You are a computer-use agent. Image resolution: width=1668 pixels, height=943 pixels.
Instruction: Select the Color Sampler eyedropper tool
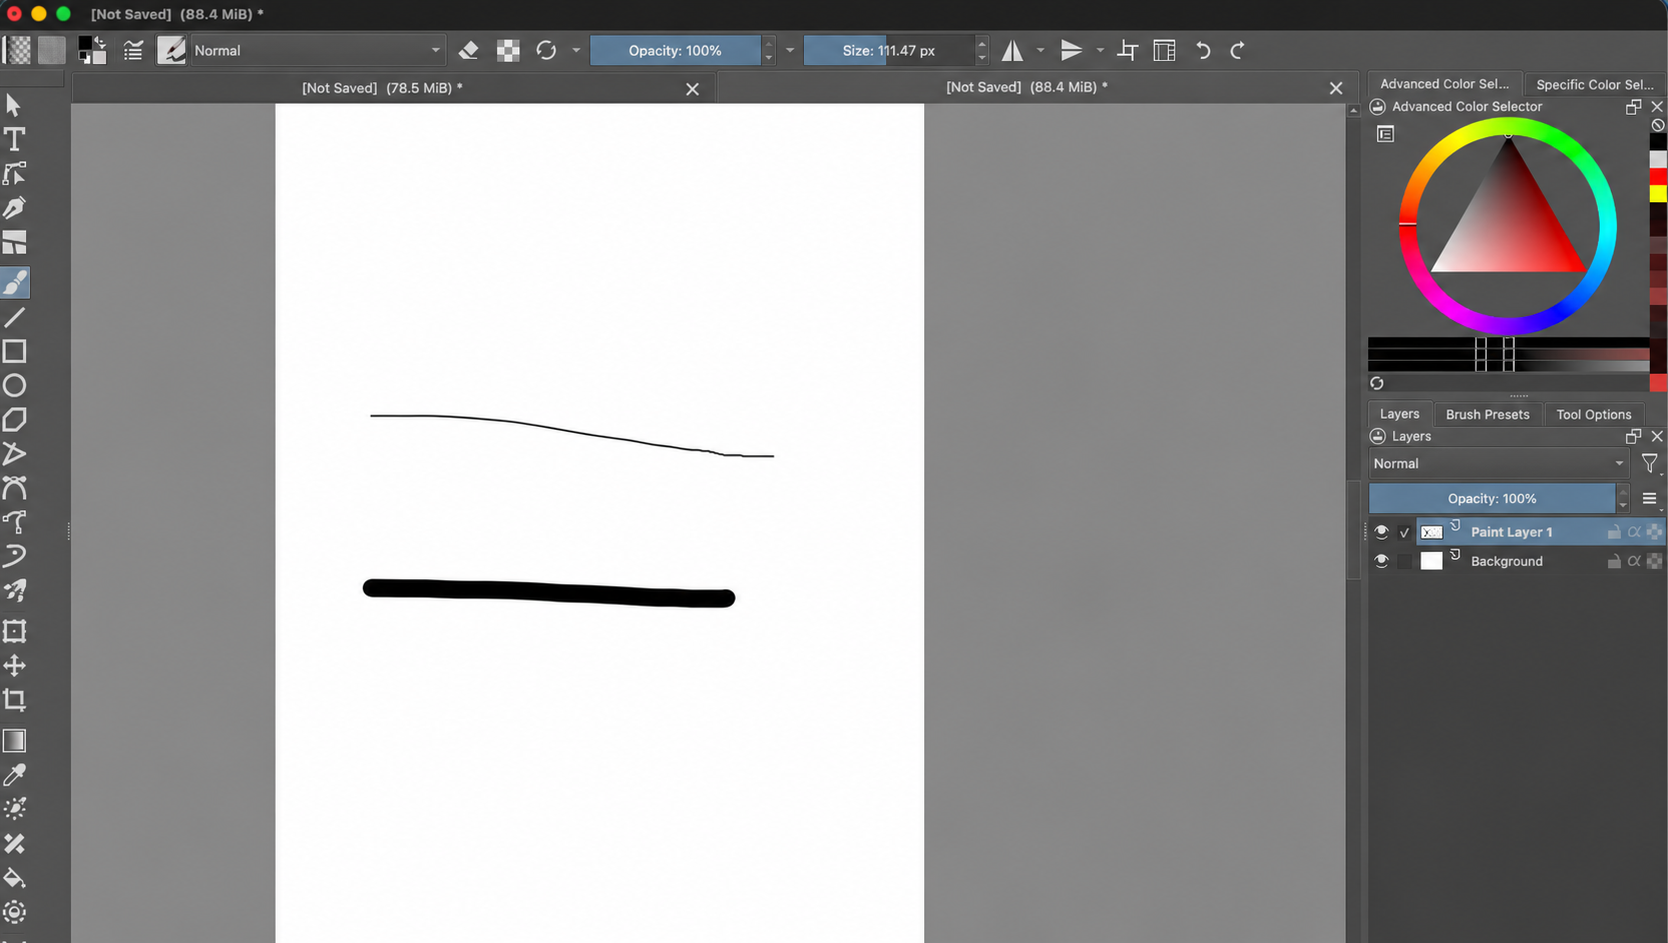pyautogui.click(x=15, y=775)
